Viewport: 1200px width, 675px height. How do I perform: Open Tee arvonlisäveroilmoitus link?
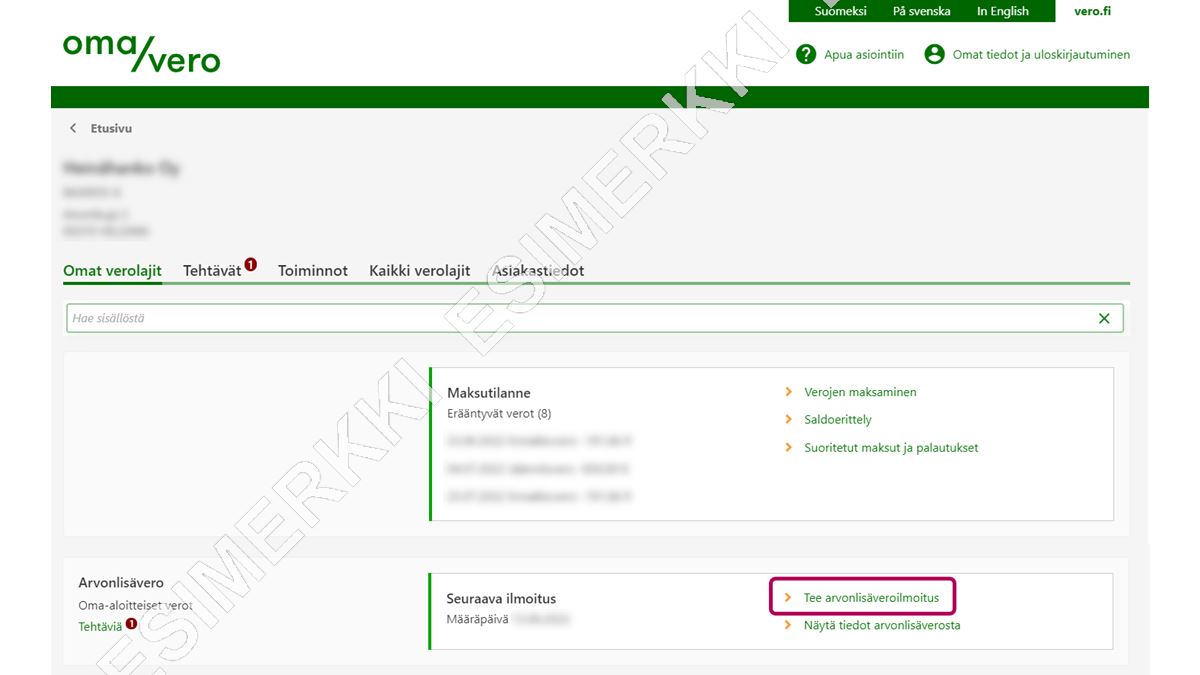[x=871, y=598]
